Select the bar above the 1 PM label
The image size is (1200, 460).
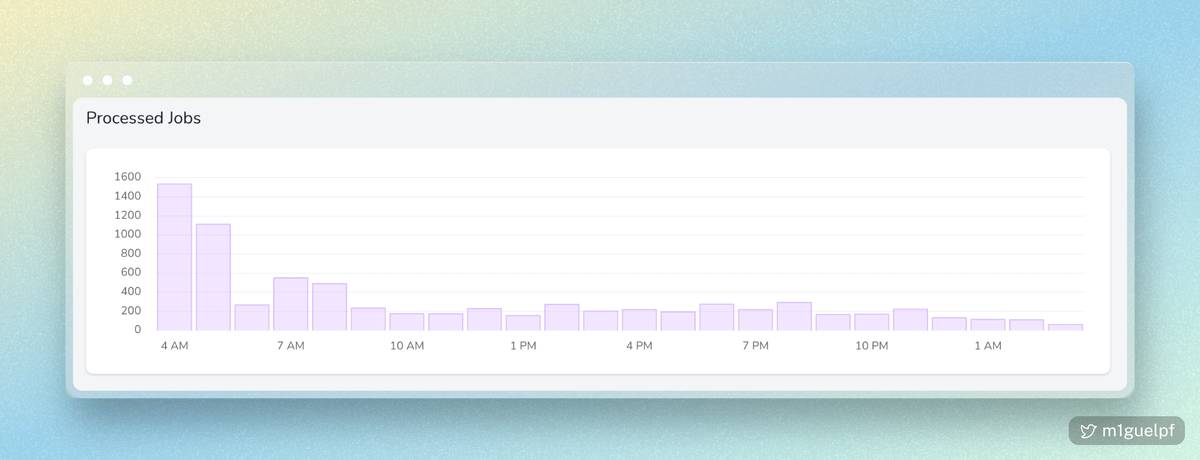[523, 323]
